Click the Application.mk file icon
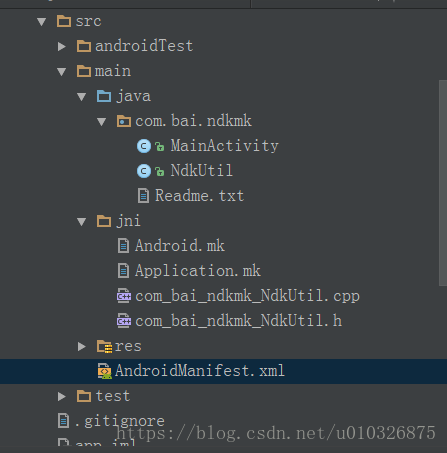This screenshot has width=447, height=453. (x=123, y=271)
